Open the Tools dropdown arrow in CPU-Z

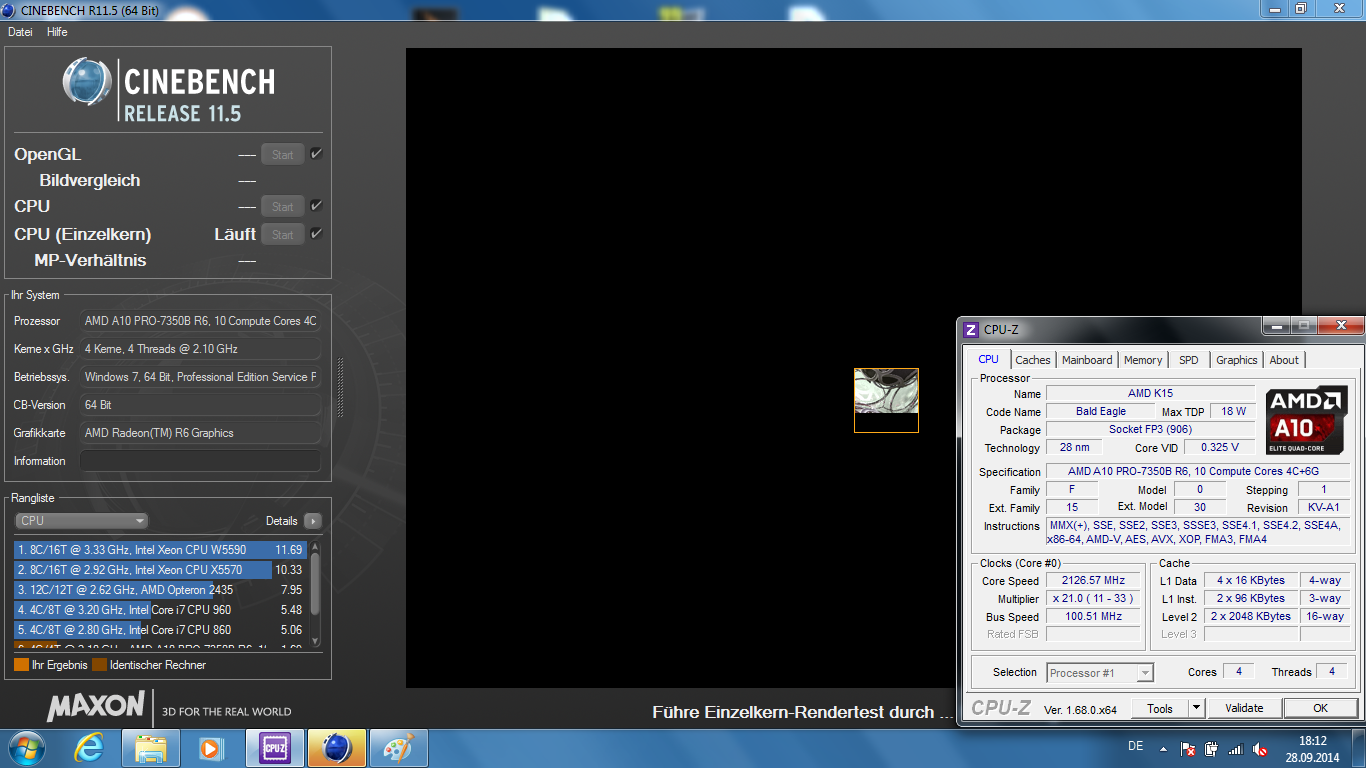[x=1196, y=708]
